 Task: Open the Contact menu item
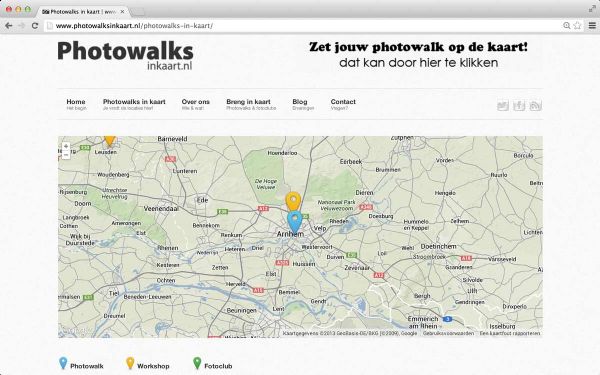[x=343, y=104]
